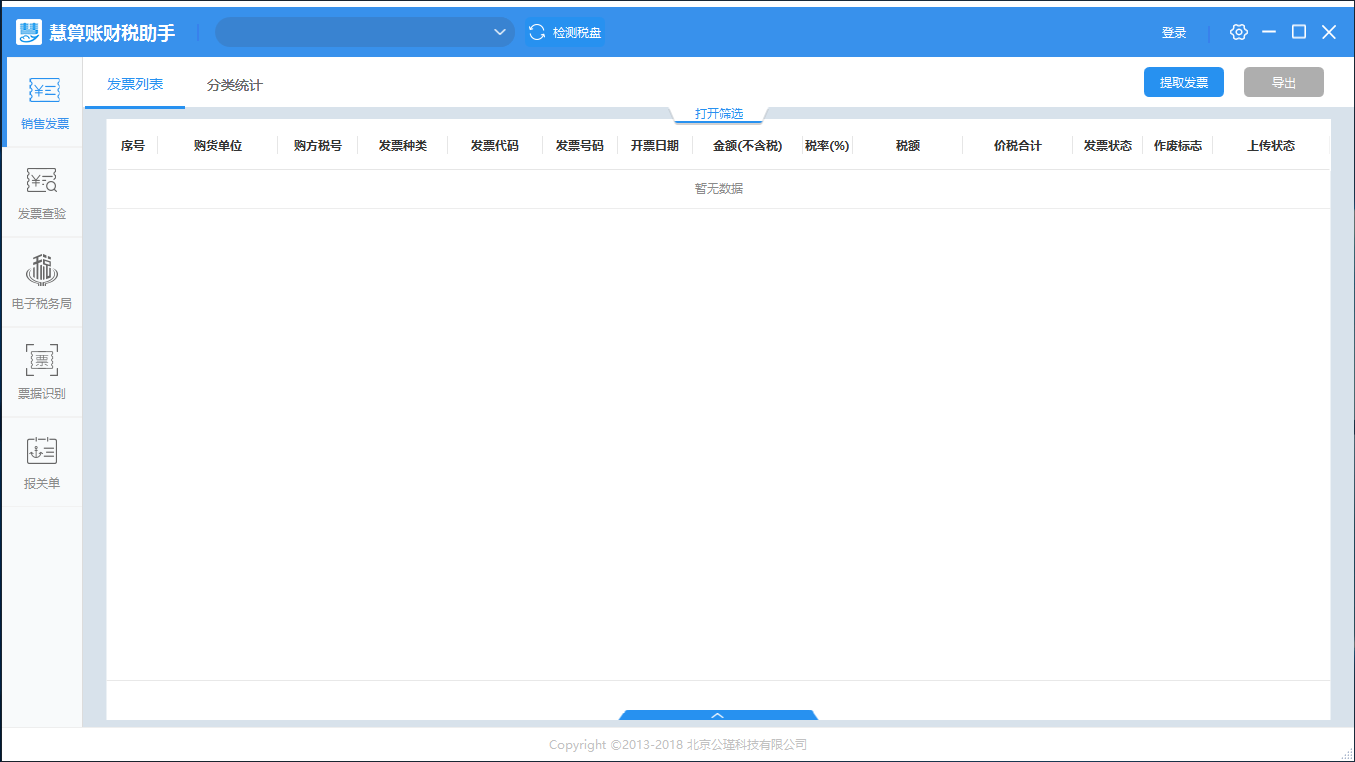Select the 票据识别 receipt recognition tool
The width and height of the screenshot is (1355, 762).
coord(41,370)
